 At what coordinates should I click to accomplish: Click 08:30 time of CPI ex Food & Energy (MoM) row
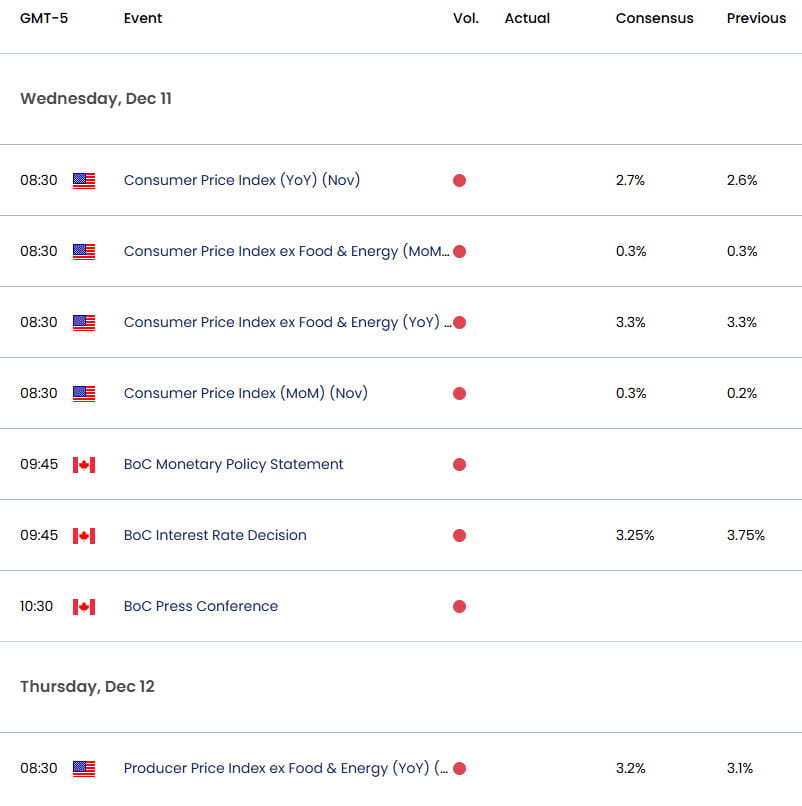39,251
